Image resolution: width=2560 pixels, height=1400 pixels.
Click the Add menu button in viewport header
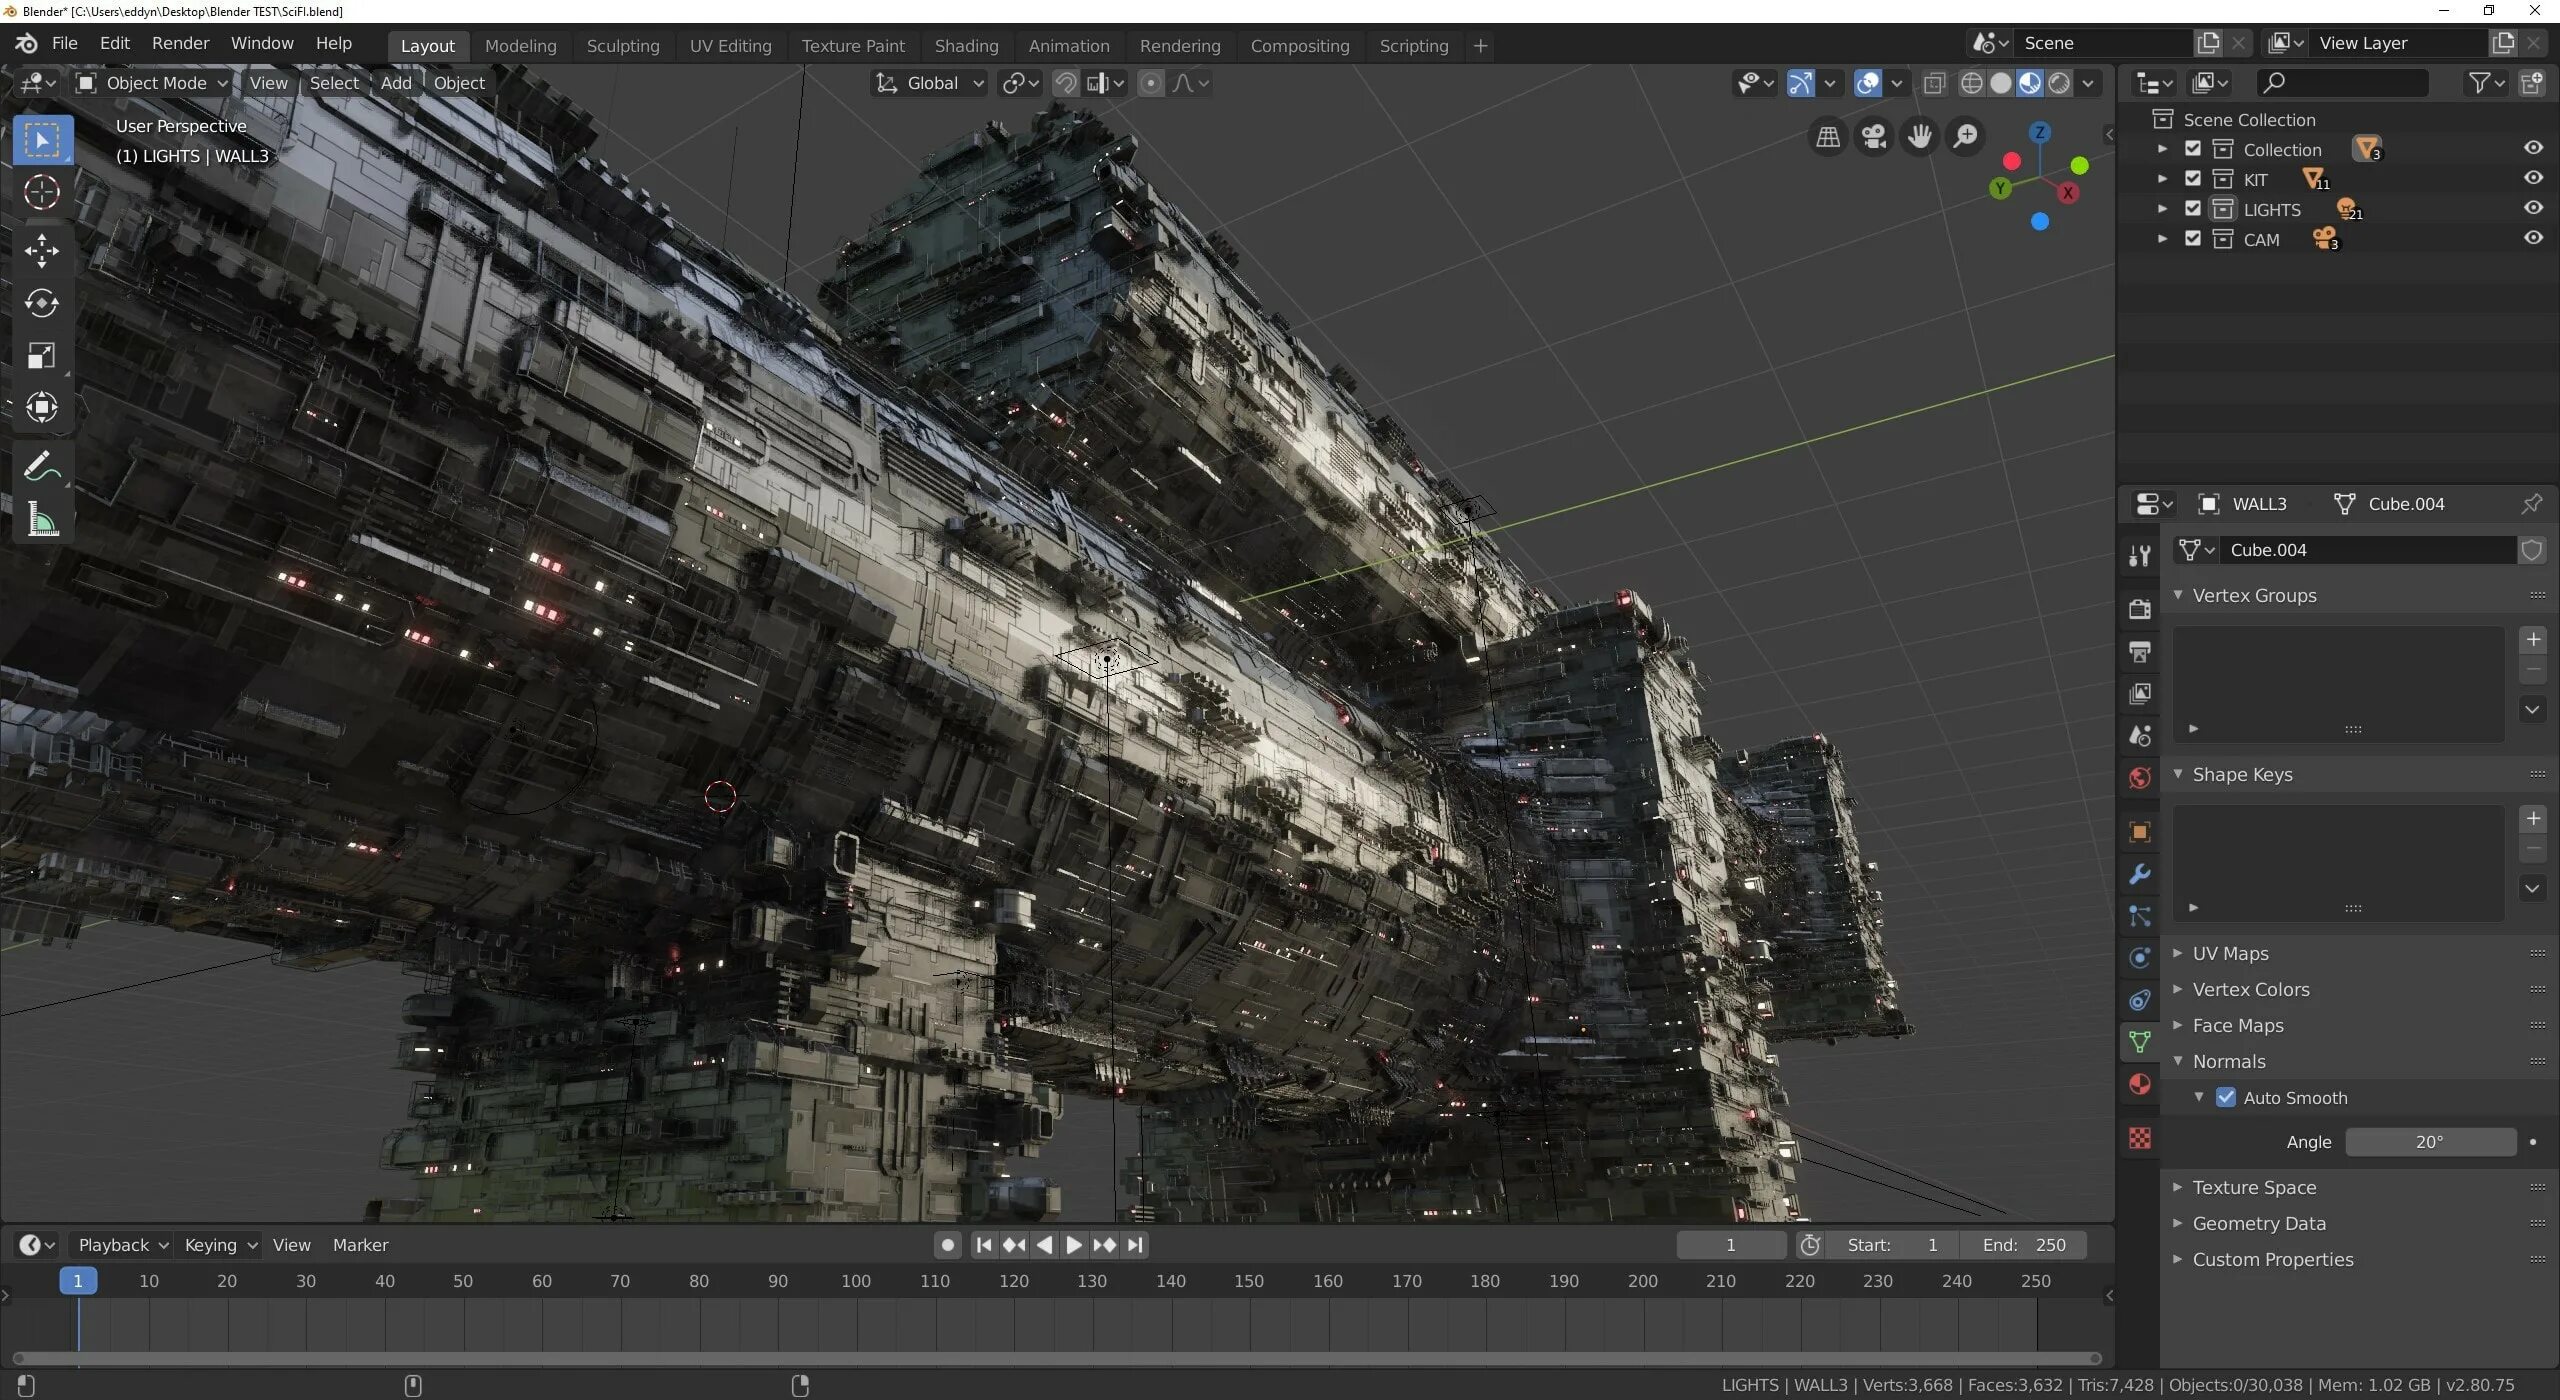coord(396,83)
